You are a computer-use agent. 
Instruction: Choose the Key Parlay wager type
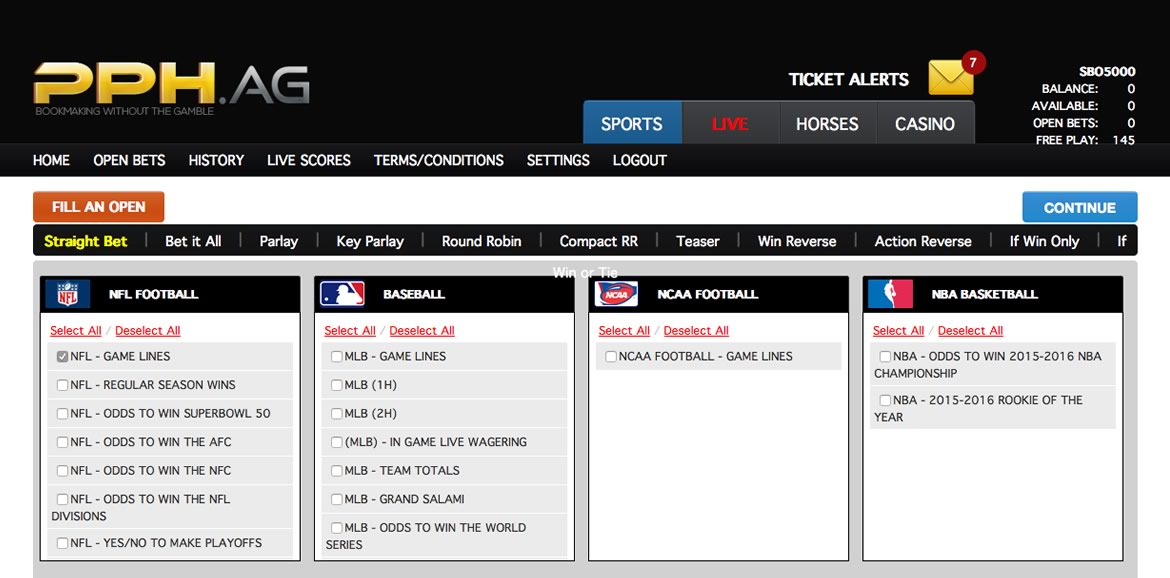[x=370, y=241]
